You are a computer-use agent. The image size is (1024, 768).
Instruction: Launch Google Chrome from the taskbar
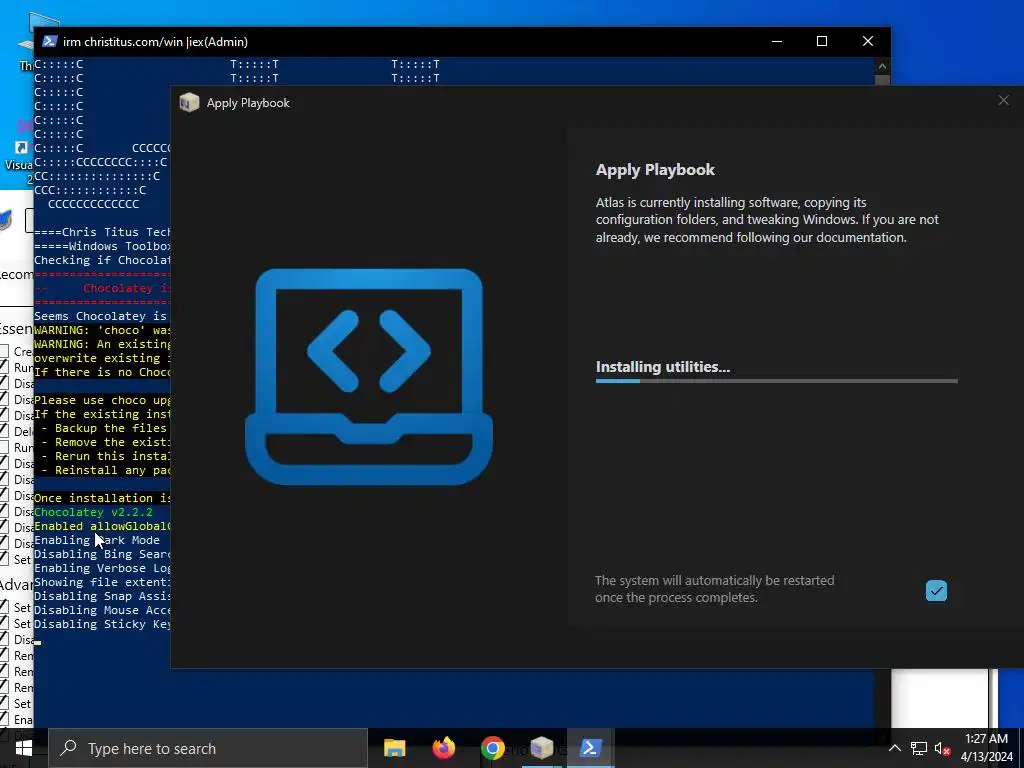(492, 748)
